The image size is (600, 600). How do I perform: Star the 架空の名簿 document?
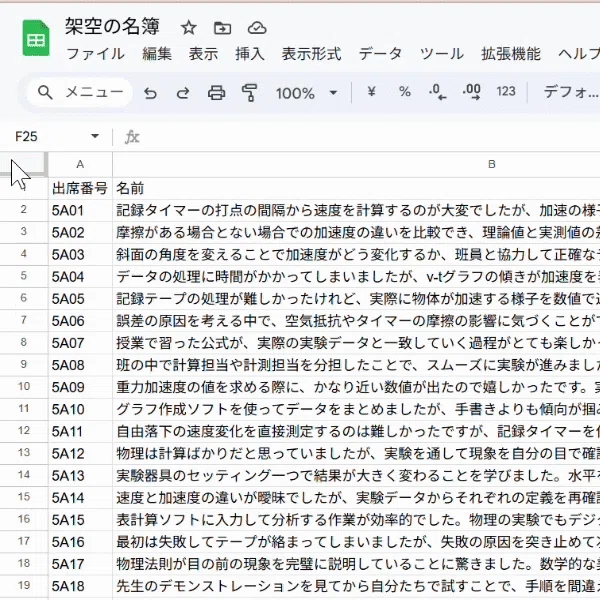click(188, 28)
